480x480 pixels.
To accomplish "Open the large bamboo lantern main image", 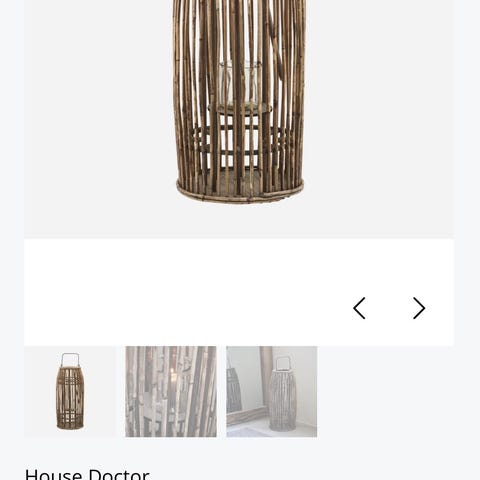I will pyautogui.click(x=239, y=119).
